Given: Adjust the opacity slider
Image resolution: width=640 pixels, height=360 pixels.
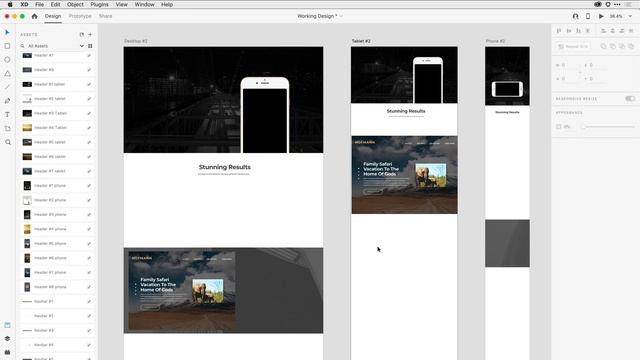Looking at the screenshot, I should point(608,127).
